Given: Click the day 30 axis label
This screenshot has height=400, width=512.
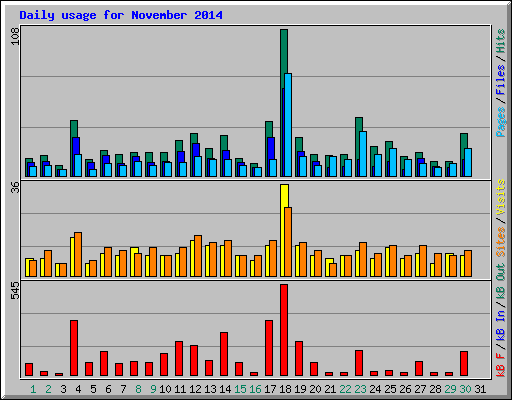Looking at the screenshot, I should [x=465, y=389].
